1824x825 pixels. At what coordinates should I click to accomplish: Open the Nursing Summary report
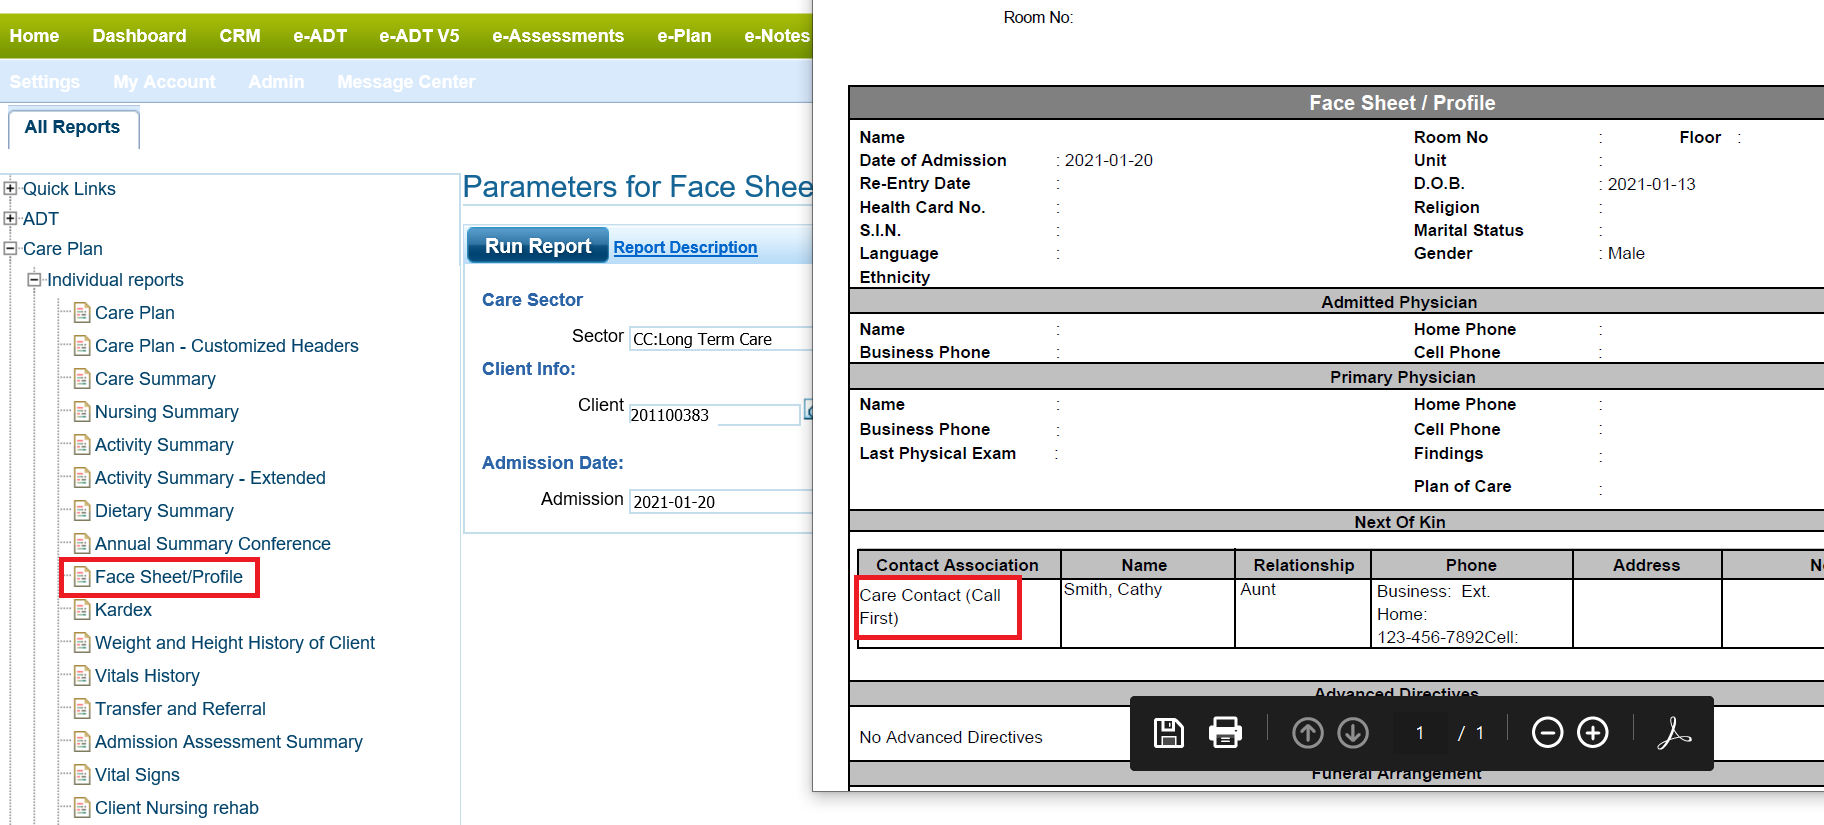pos(167,412)
